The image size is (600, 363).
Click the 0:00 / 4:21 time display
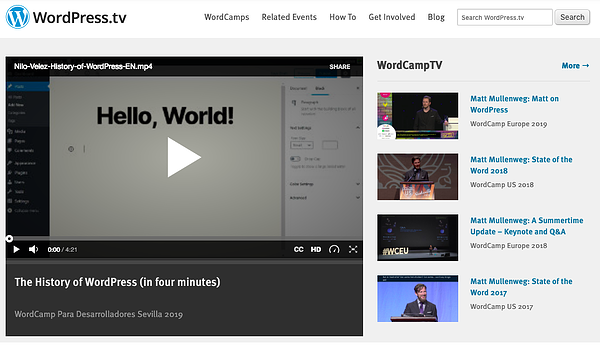(x=62, y=249)
